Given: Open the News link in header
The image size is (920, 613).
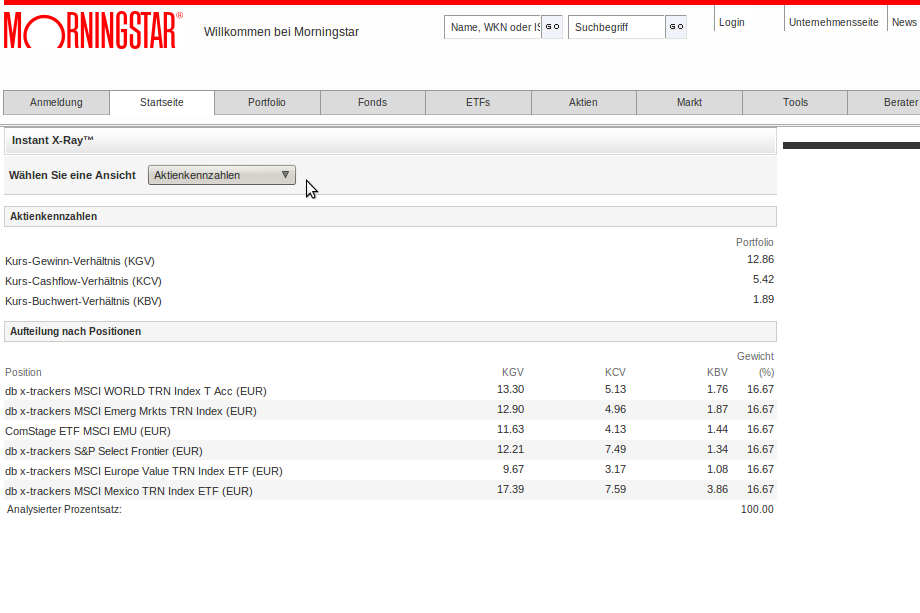Looking at the screenshot, I should click(904, 22).
